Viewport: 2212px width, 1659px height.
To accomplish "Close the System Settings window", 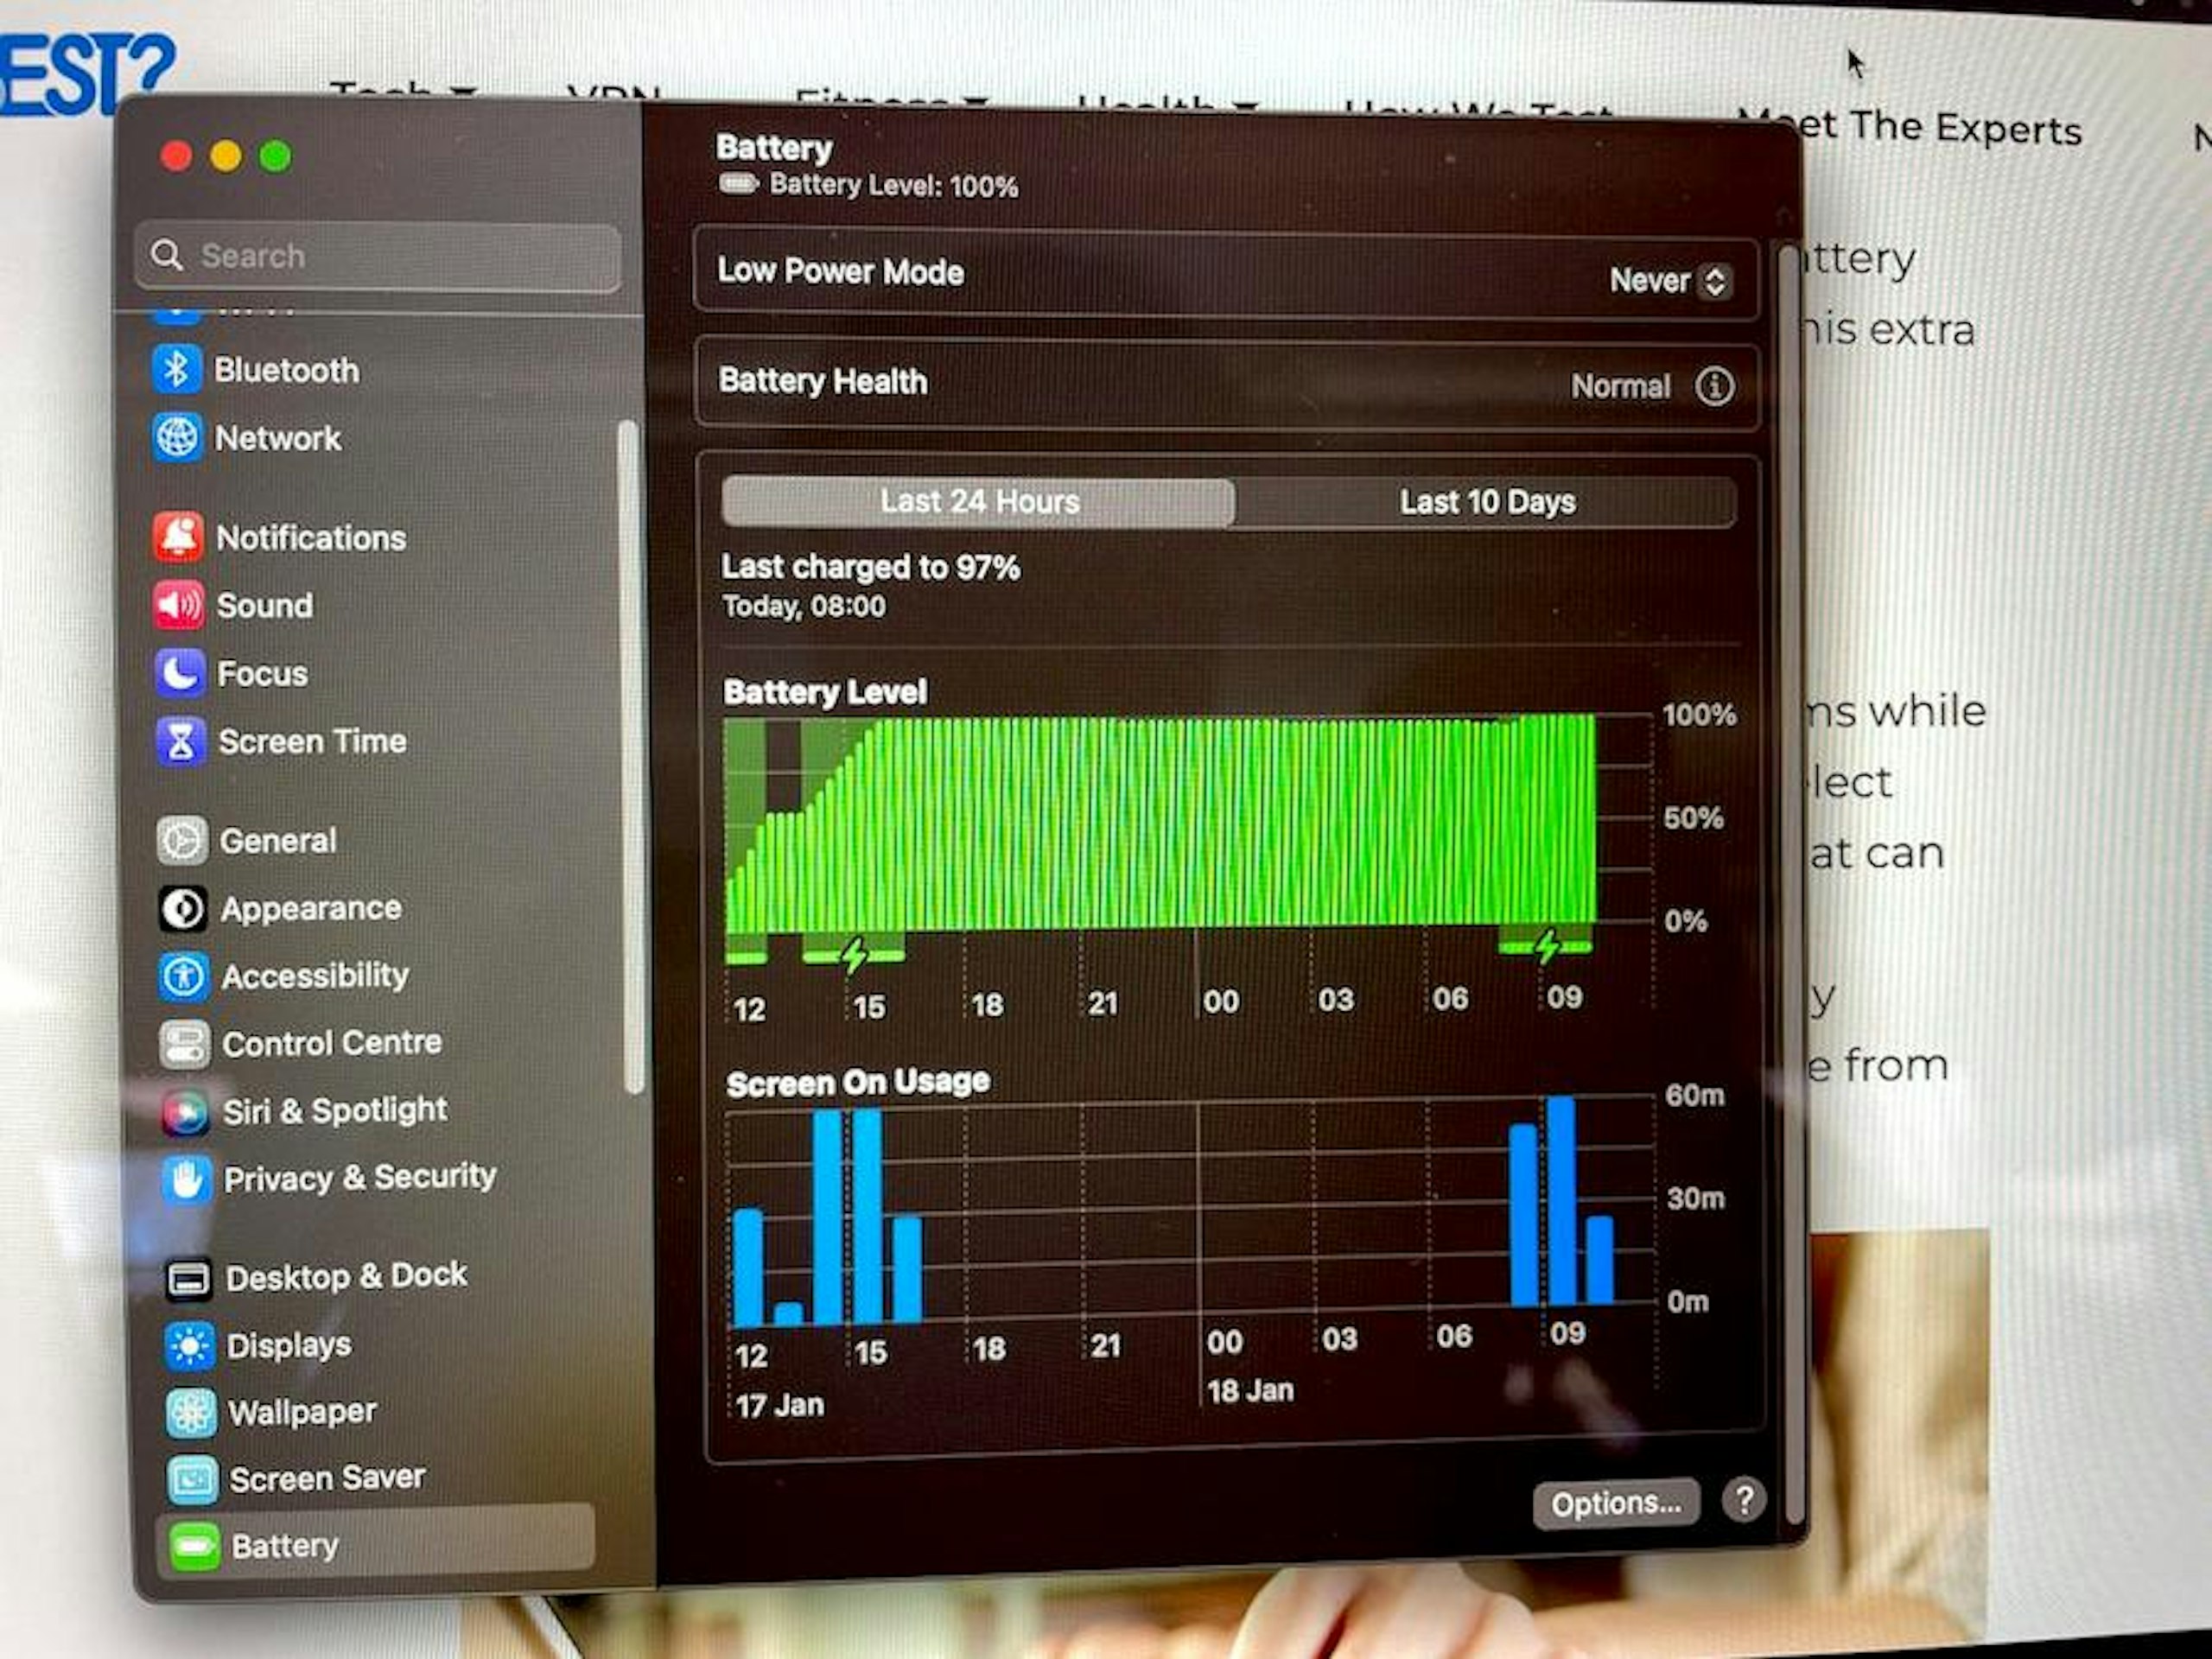I will pyautogui.click(x=176, y=156).
